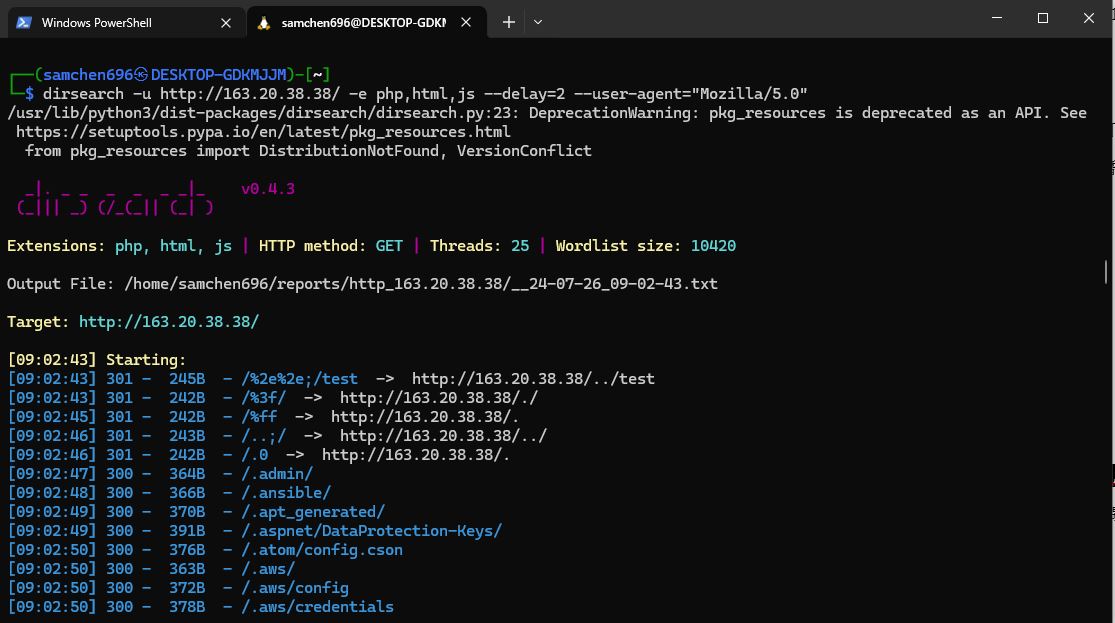1115x623 pixels.
Task: Click the HTTP method GET value
Action: point(389,245)
